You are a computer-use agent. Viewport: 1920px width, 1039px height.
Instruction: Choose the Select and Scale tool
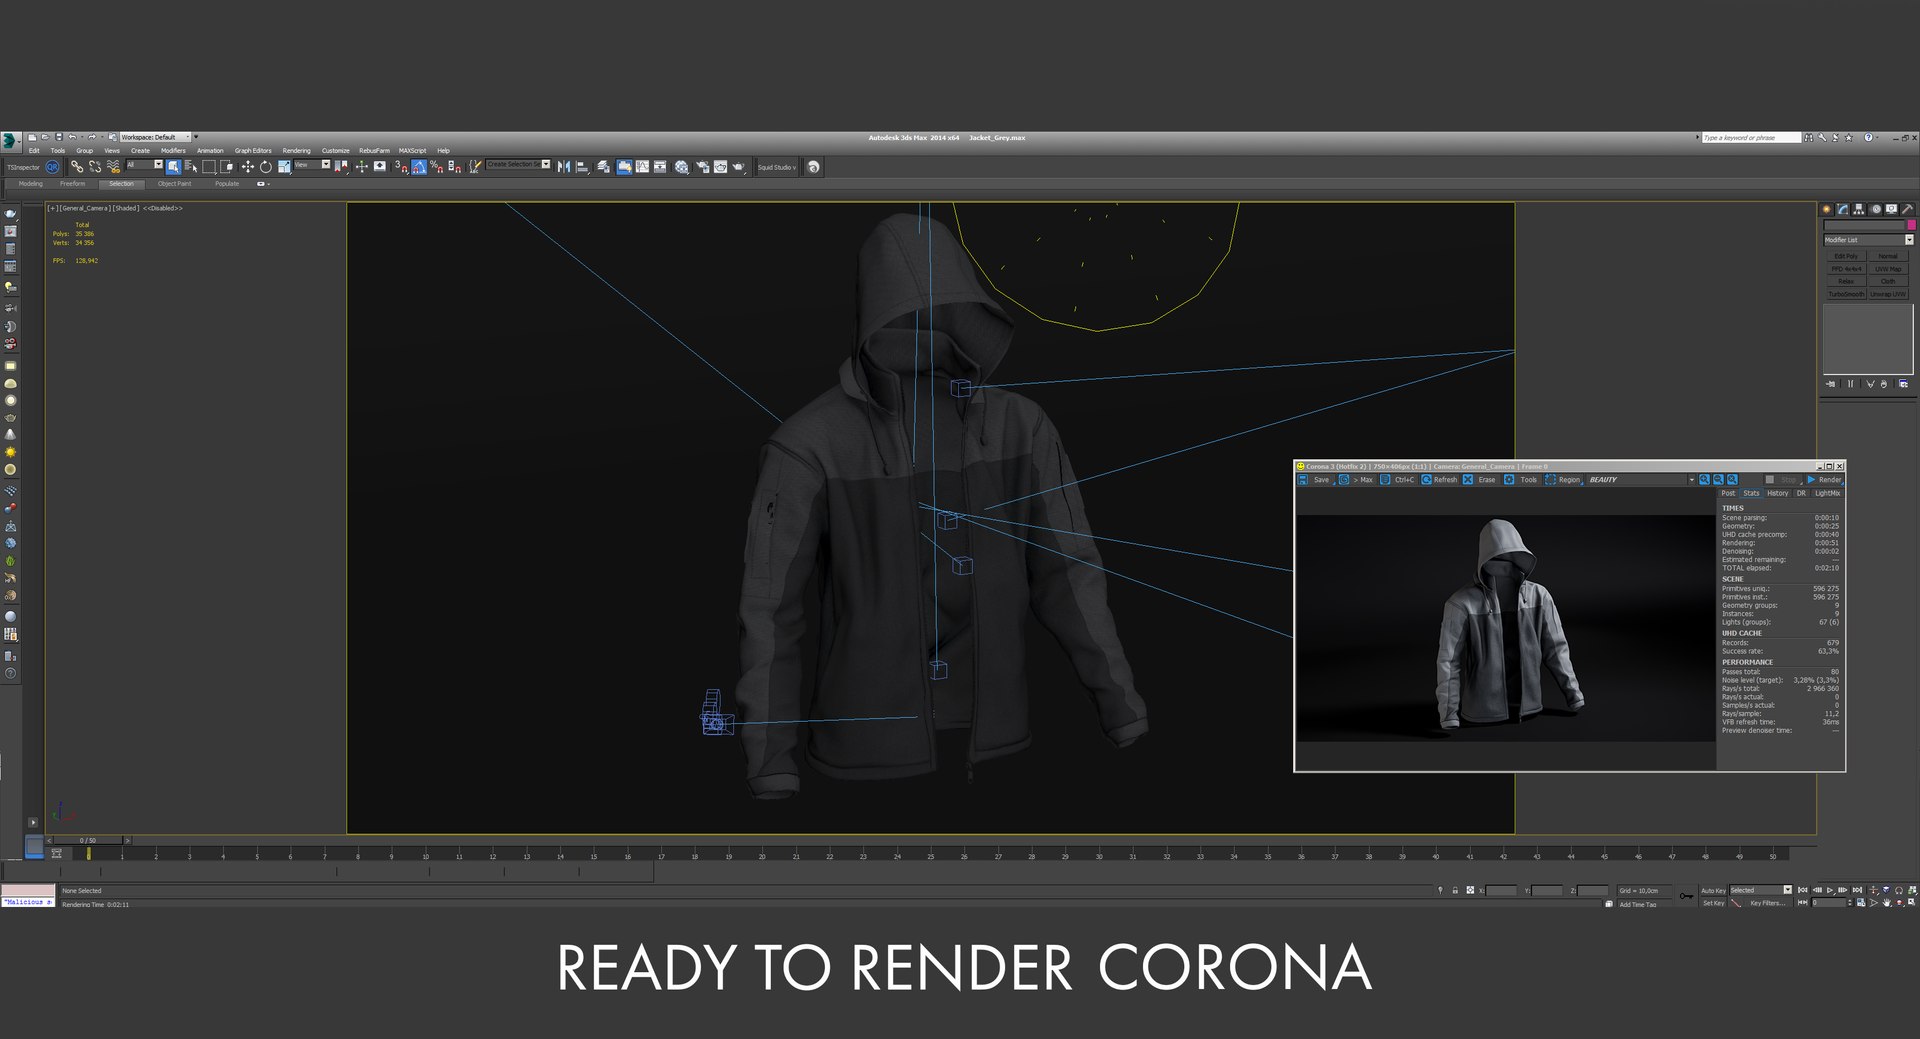(284, 167)
